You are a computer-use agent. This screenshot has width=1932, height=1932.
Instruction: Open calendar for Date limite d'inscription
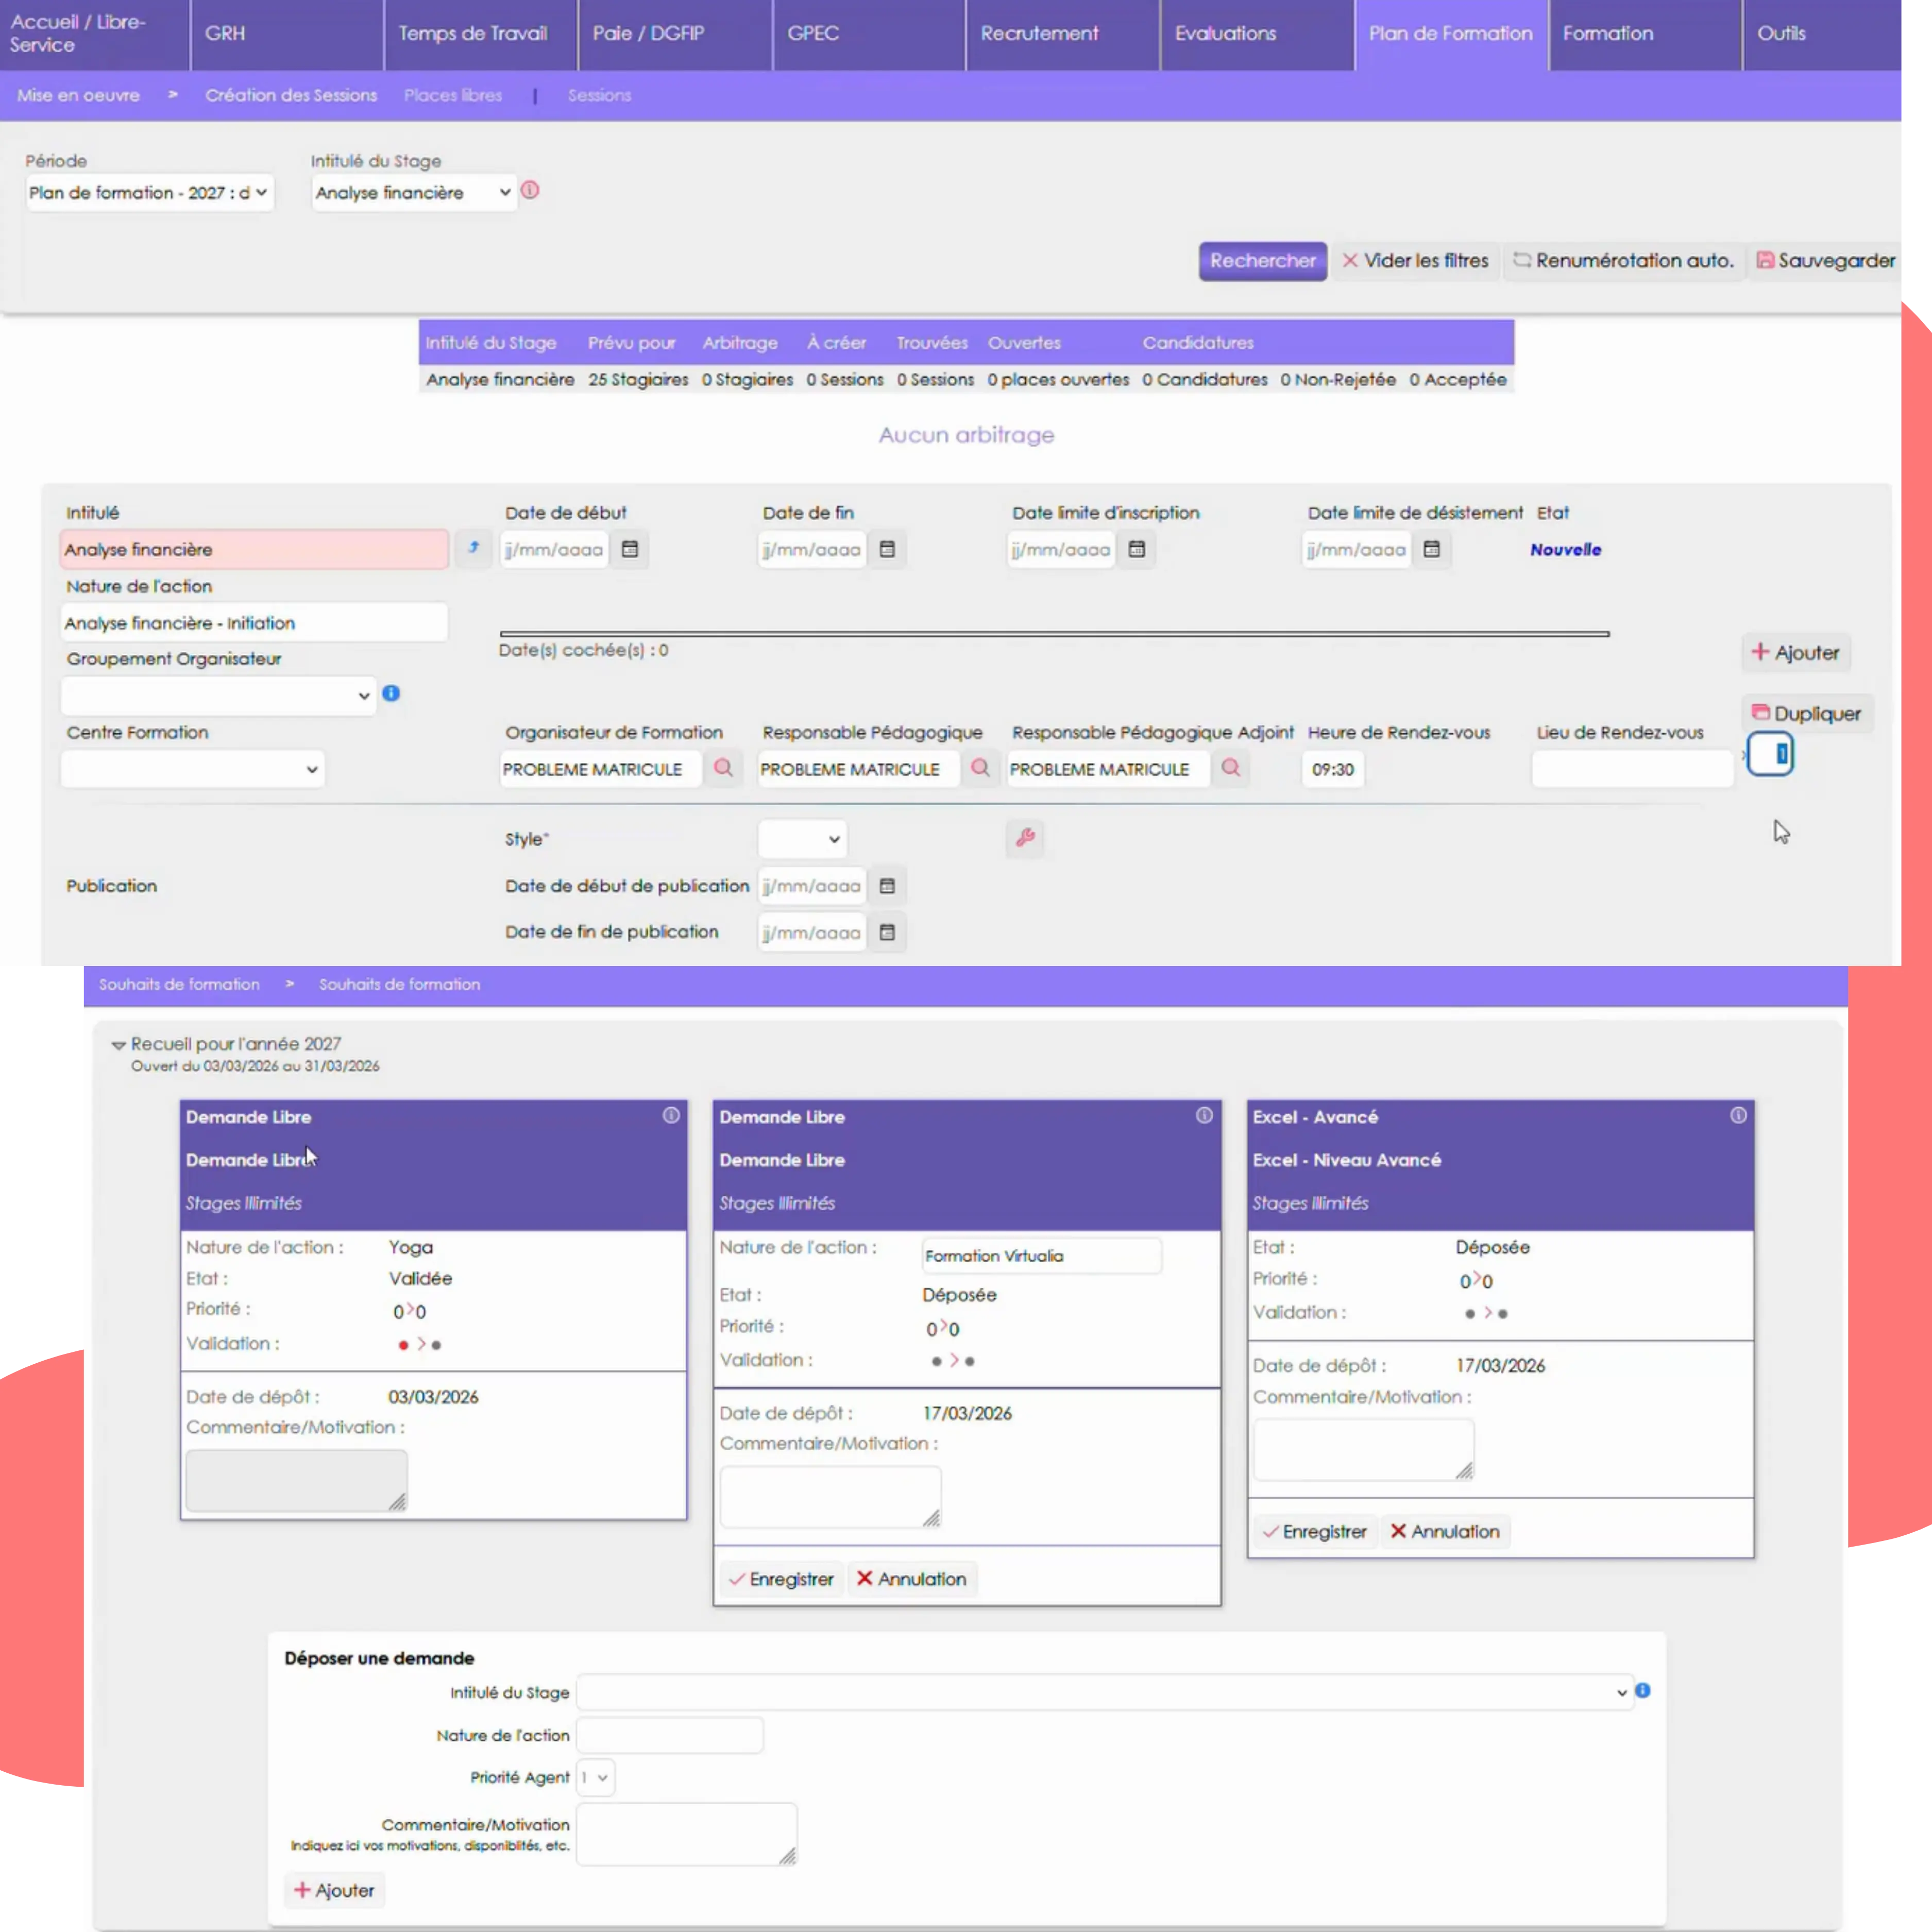click(1137, 549)
